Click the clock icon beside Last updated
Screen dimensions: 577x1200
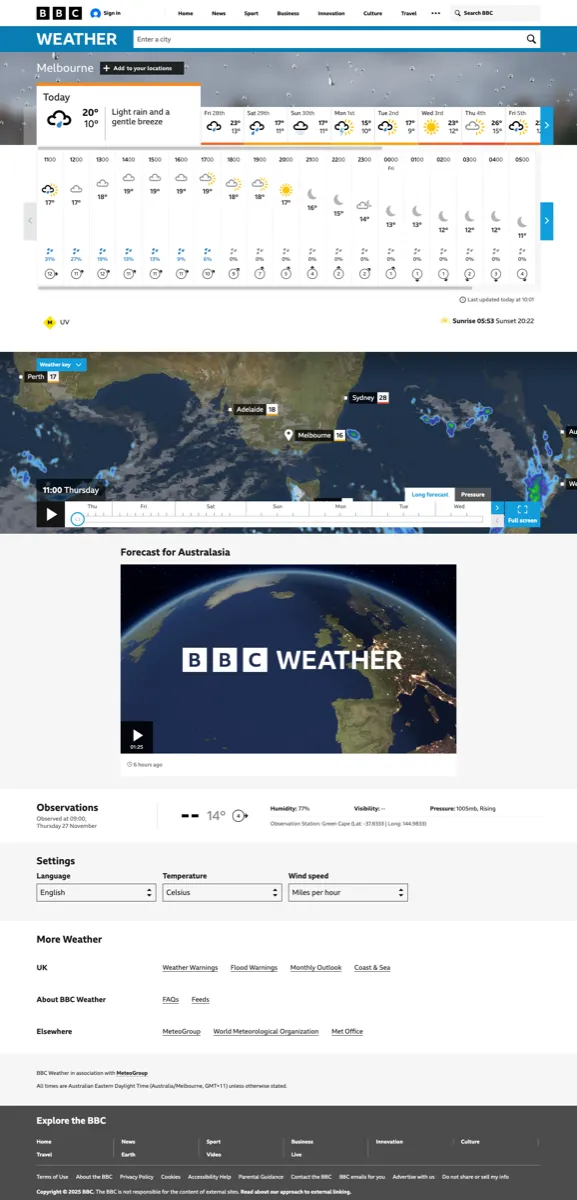point(462,299)
